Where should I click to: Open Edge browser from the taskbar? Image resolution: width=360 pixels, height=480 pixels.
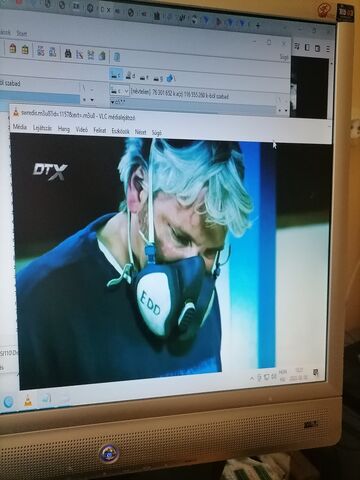tap(8, 402)
